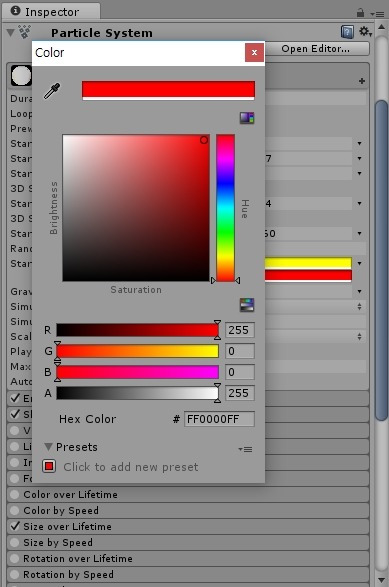Click the Particle System component icon
Screen dimensions: 389x587
(24, 32)
